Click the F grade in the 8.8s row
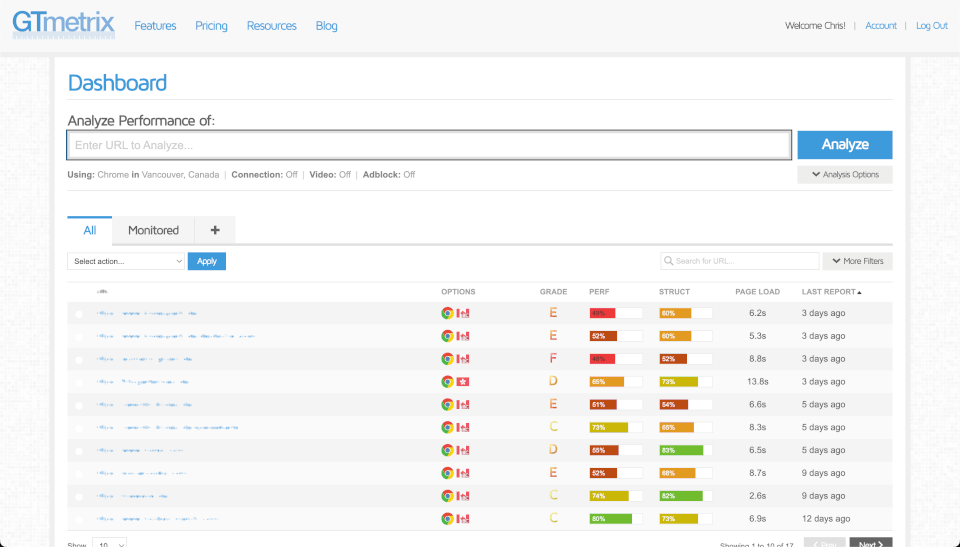 click(553, 358)
